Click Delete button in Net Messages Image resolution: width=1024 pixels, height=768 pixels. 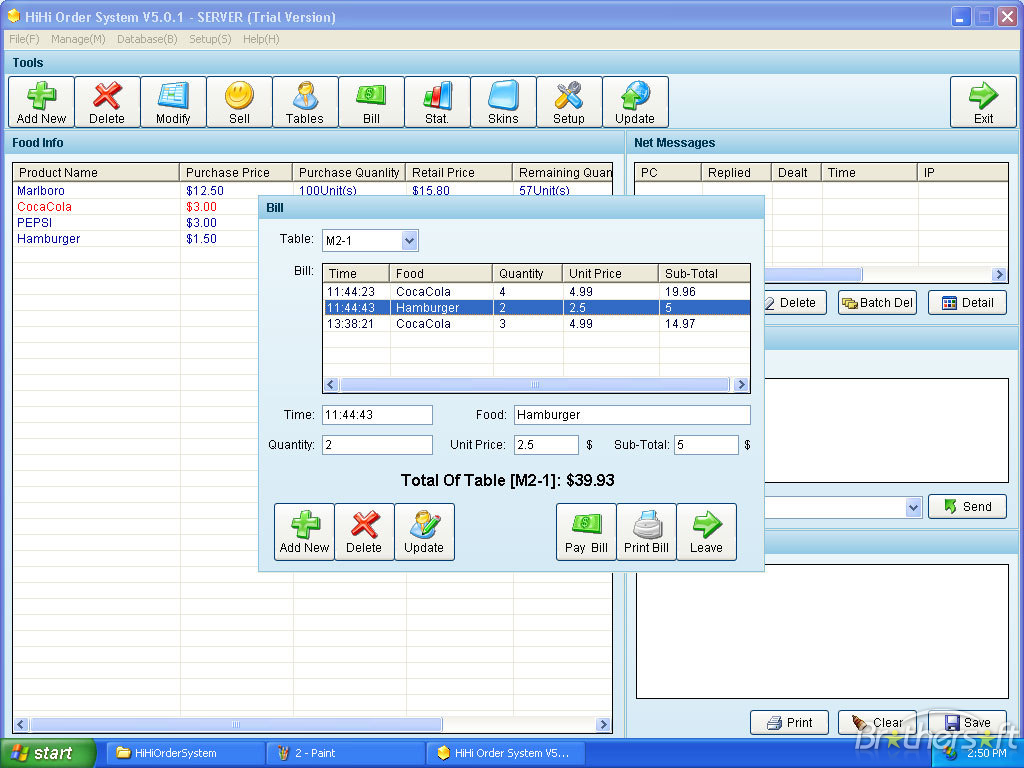pyautogui.click(x=795, y=303)
